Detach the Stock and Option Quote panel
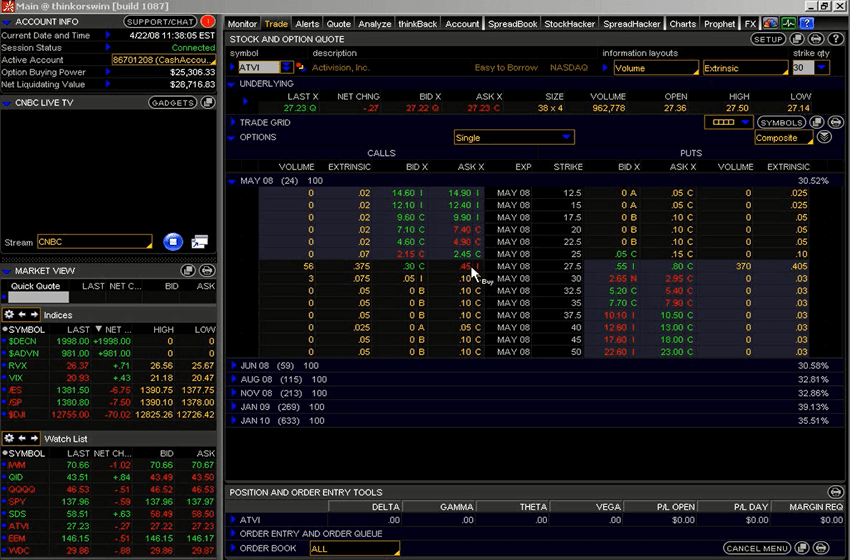The width and height of the screenshot is (850, 560). pyautogui.click(x=797, y=39)
